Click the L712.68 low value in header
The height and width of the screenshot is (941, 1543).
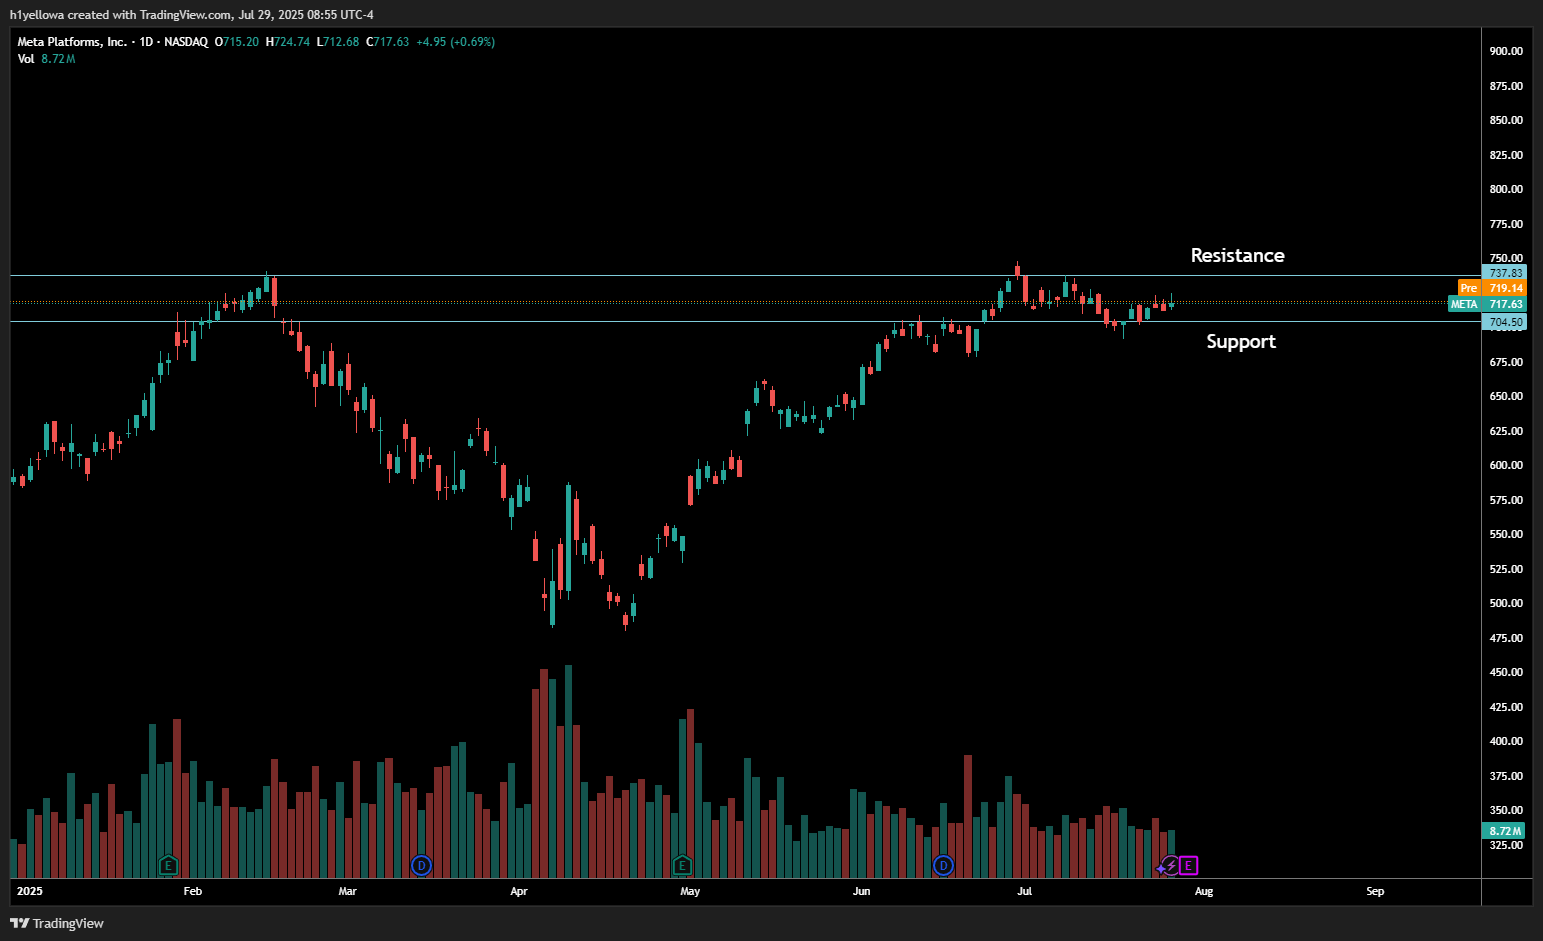(338, 42)
